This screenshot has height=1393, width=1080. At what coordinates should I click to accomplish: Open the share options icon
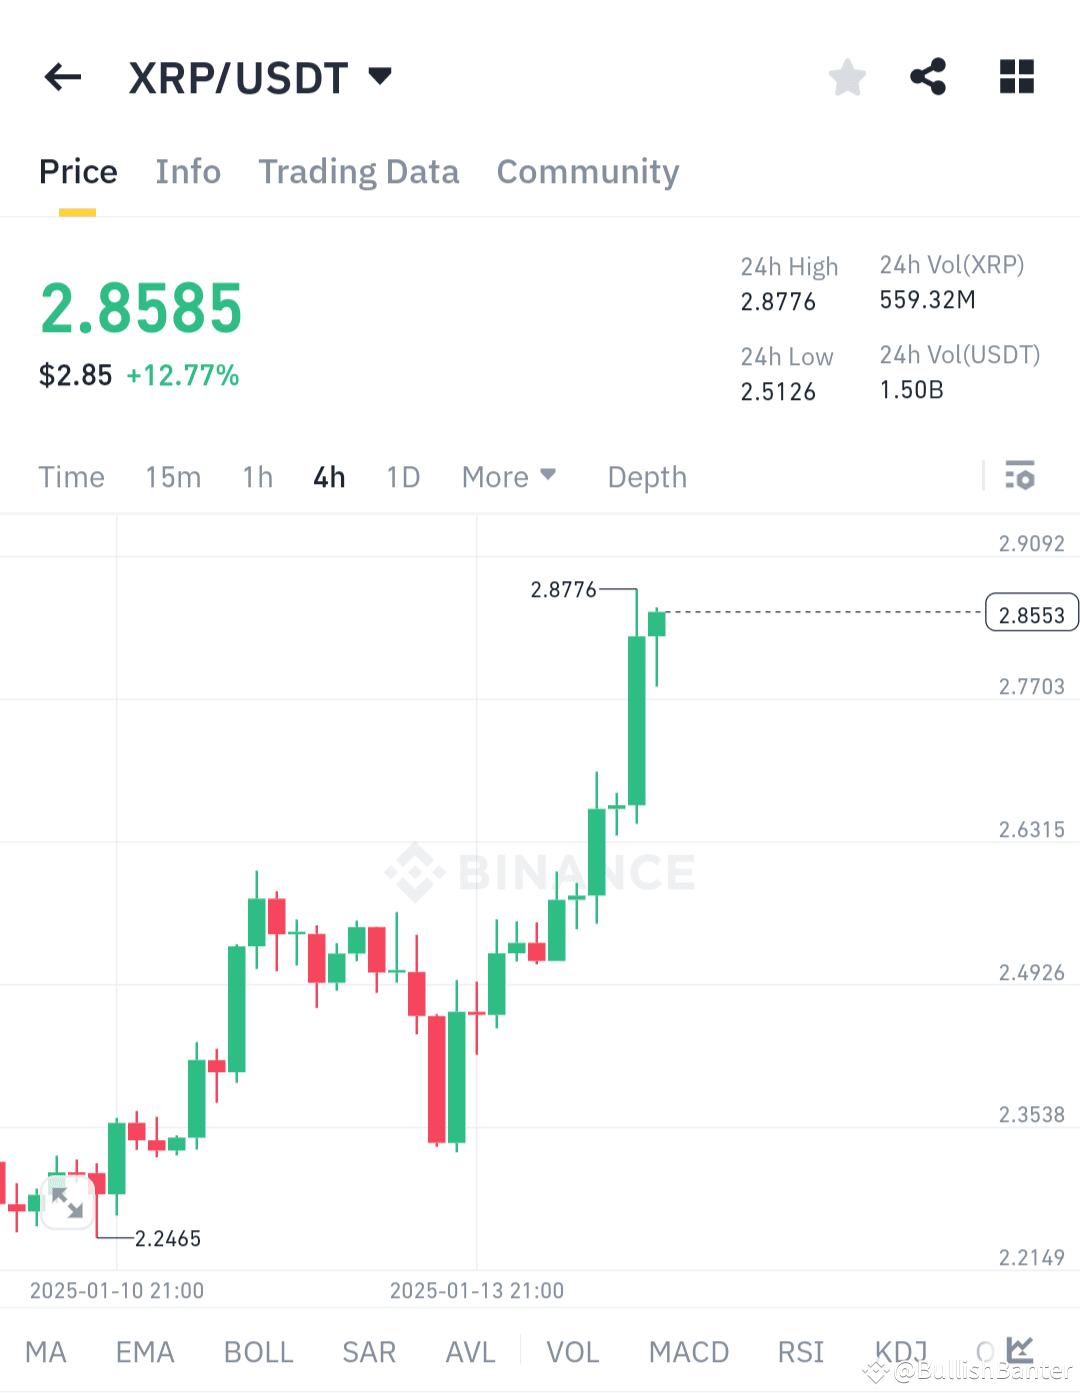click(928, 77)
